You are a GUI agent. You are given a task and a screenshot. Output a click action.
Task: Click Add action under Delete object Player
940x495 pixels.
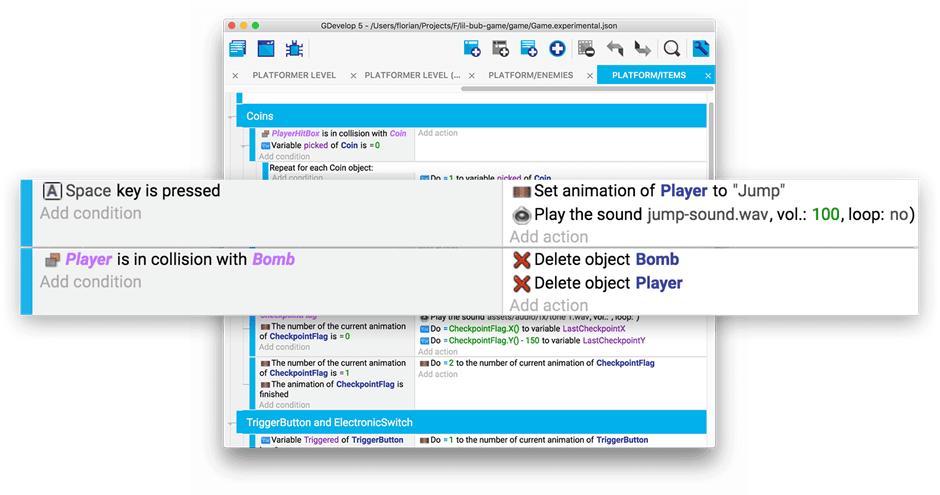click(548, 305)
